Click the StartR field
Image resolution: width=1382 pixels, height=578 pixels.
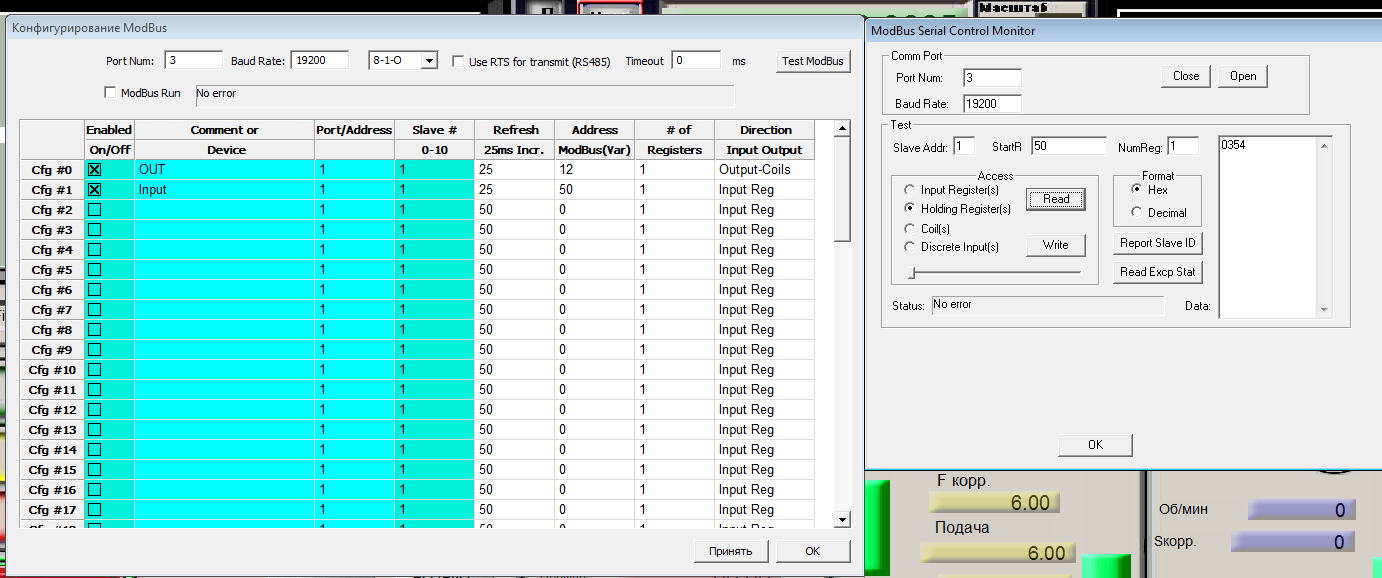click(x=1068, y=147)
